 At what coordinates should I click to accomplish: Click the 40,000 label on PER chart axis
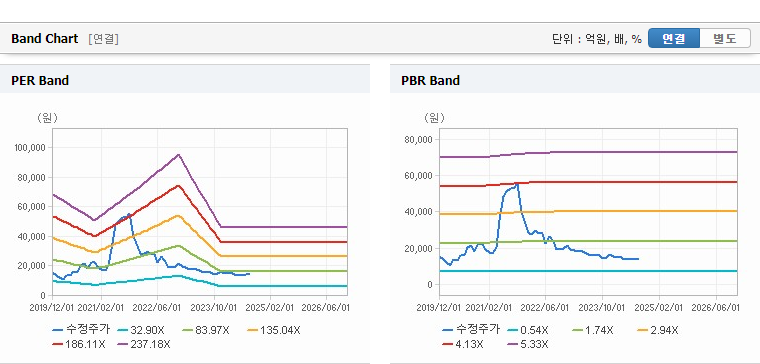coord(33,237)
